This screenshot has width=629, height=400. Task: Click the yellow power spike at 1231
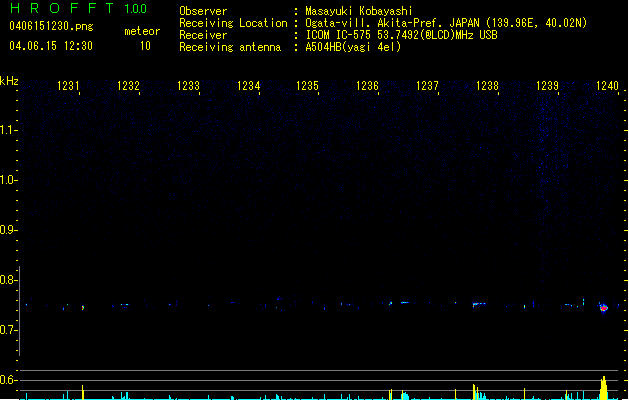[x=83, y=392]
